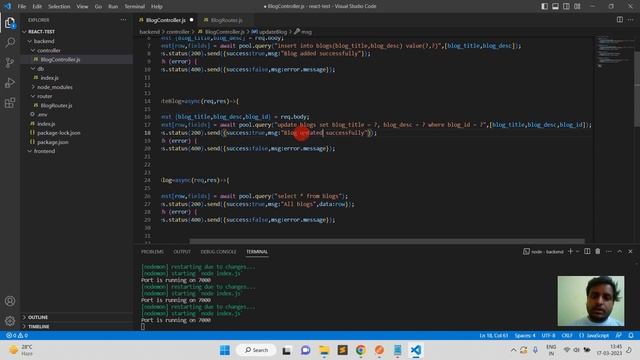Open the Selection menu
Image resolution: width=640 pixels, height=360 pixels.
pyautogui.click(x=59, y=6)
